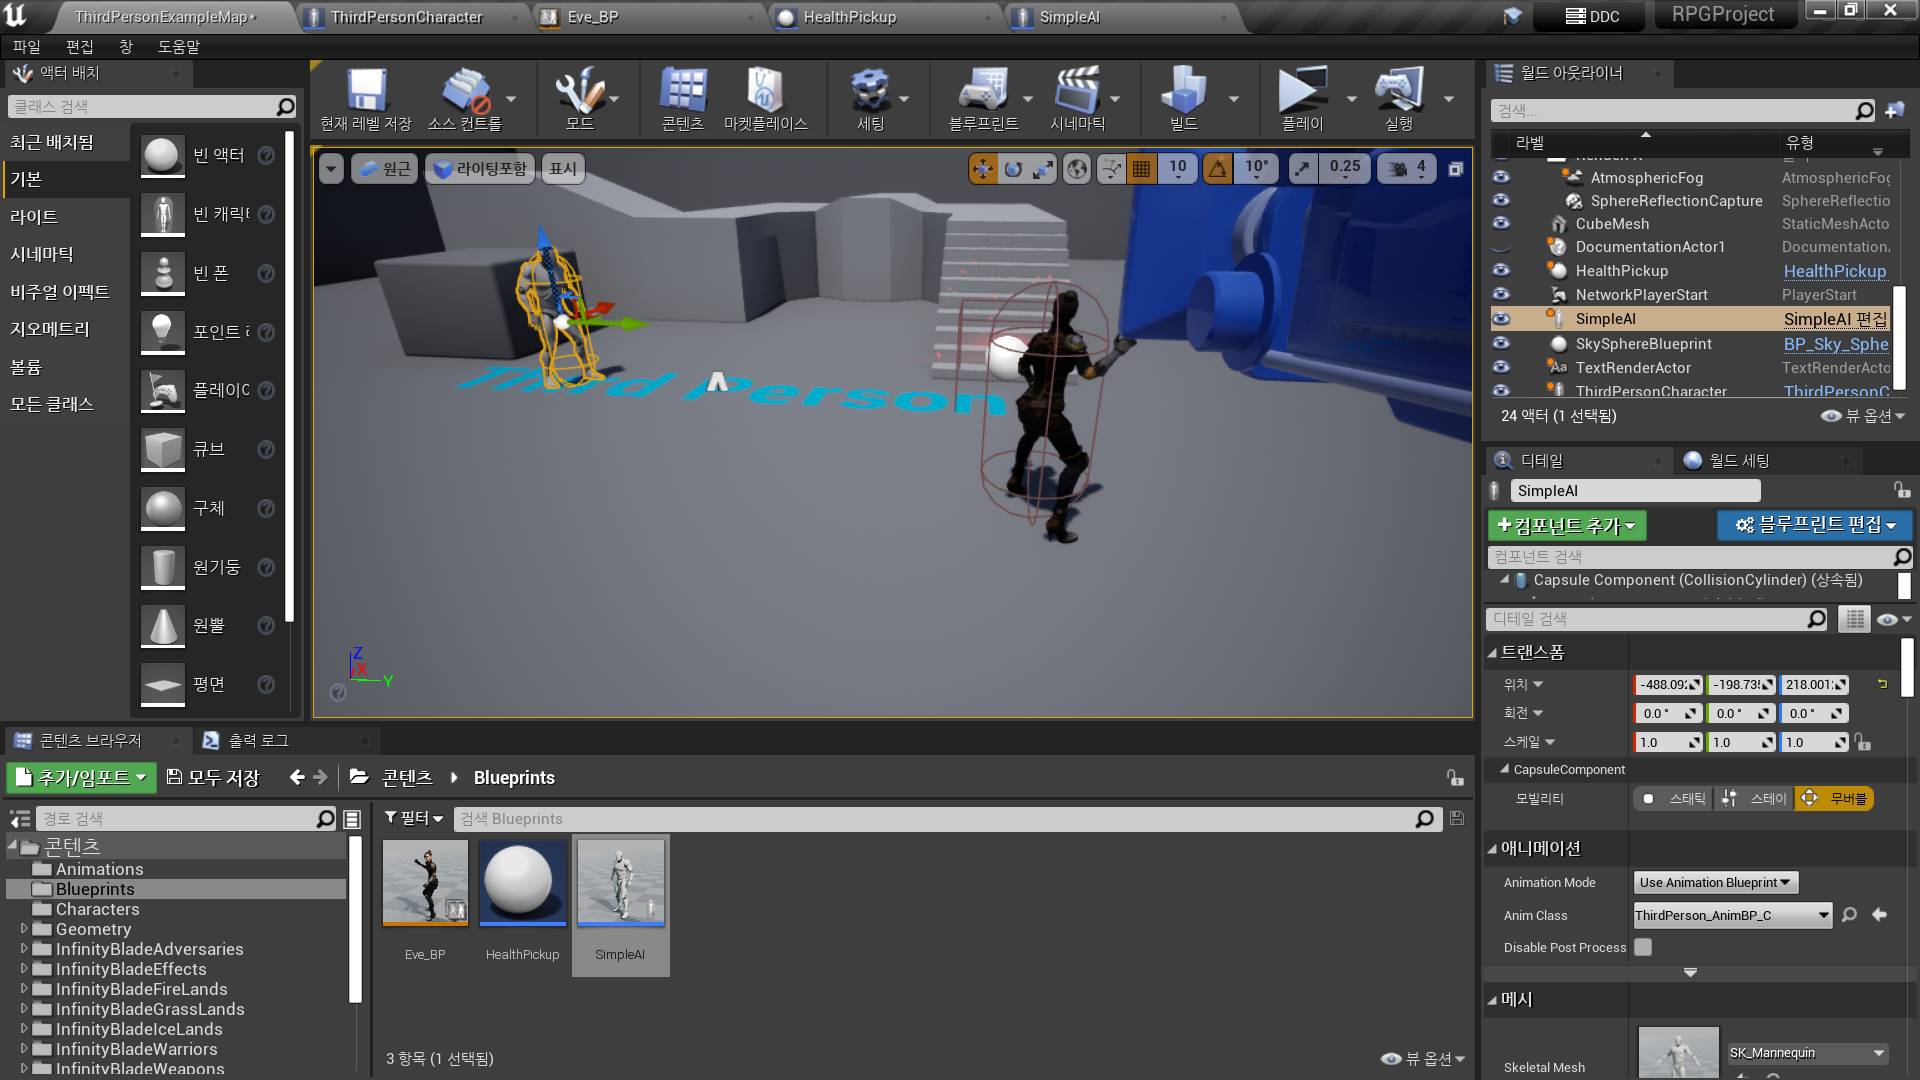Screen dimensions: 1920x1080
Task: Expand the InfinityBladeAdversaries folder
Action: click(24, 949)
